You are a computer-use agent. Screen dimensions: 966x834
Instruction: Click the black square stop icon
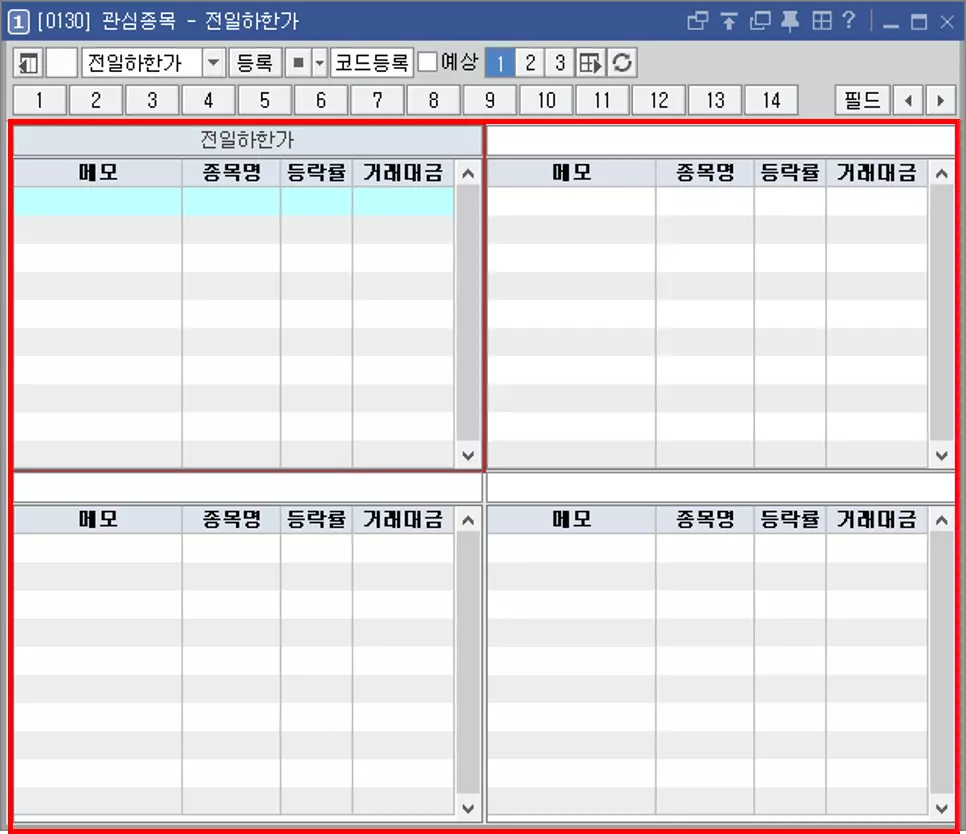click(x=299, y=63)
